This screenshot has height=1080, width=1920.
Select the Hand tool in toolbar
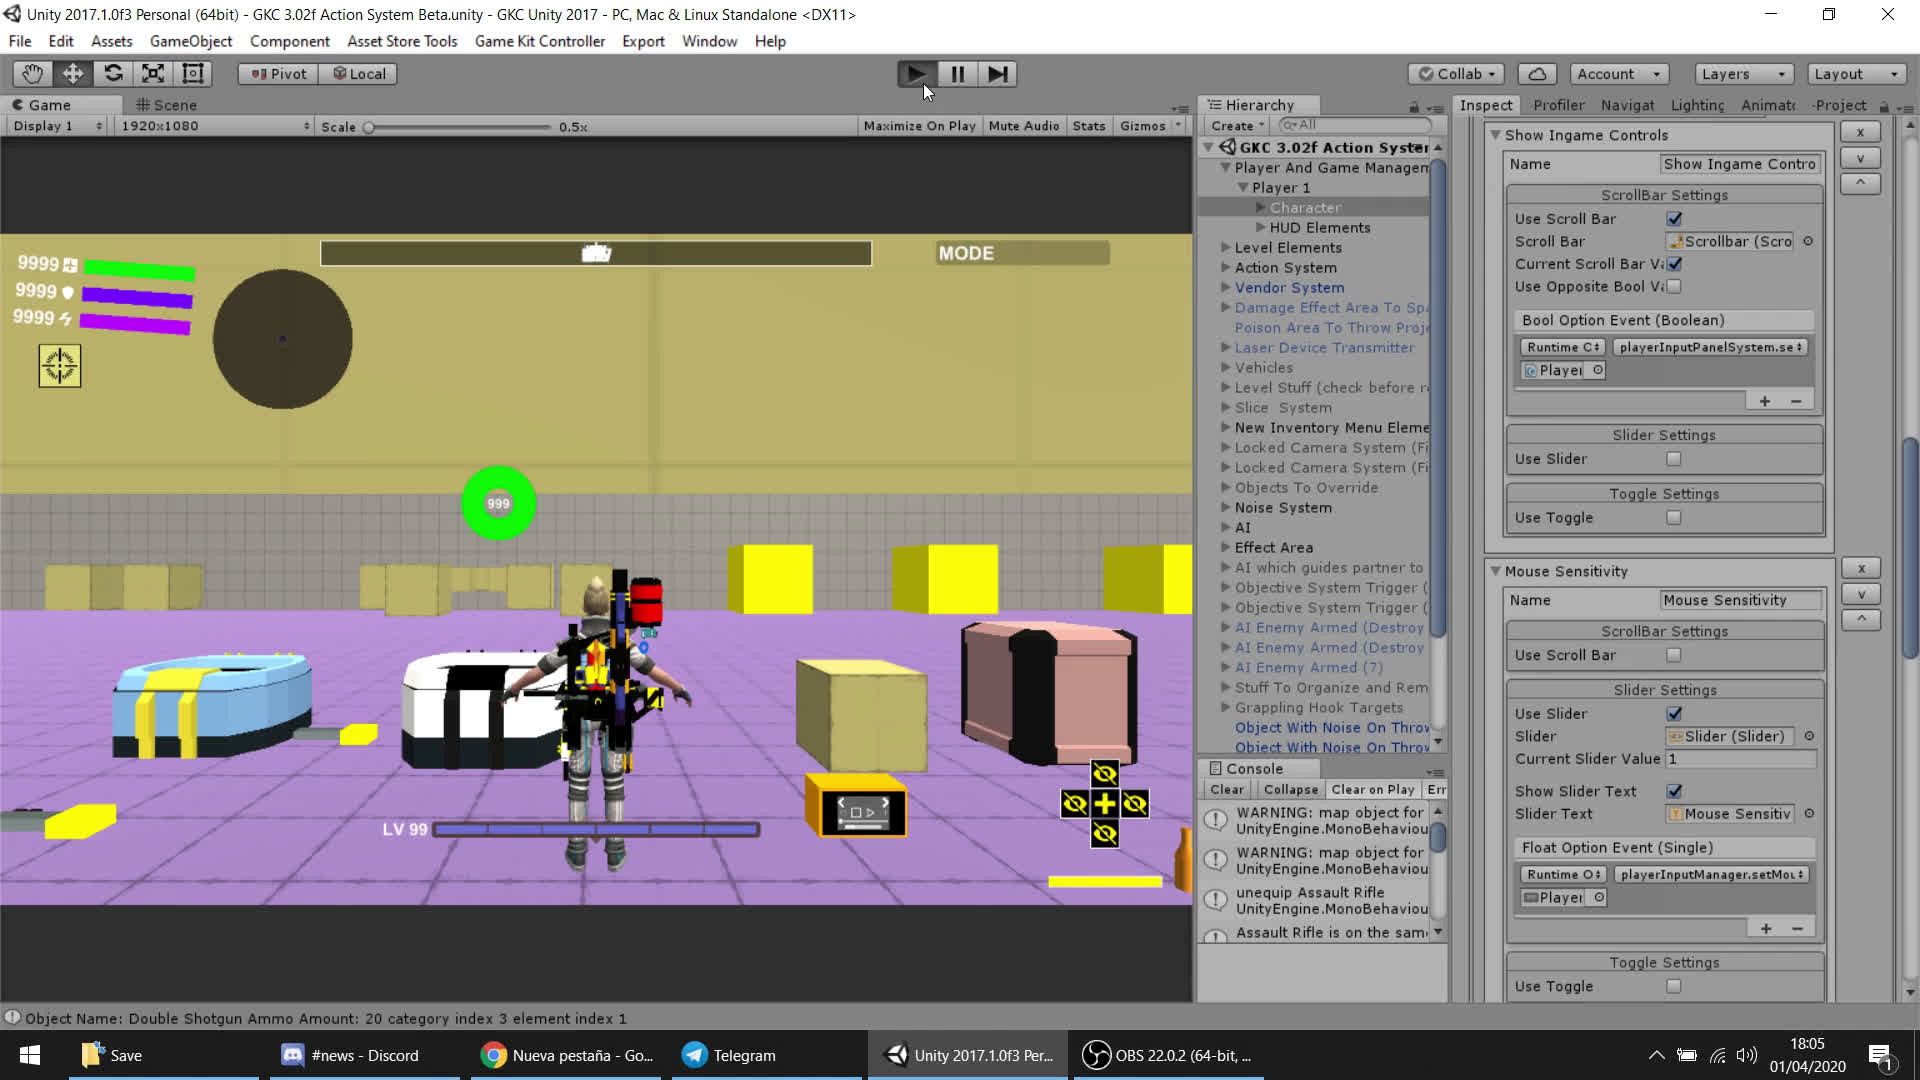click(x=33, y=74)
